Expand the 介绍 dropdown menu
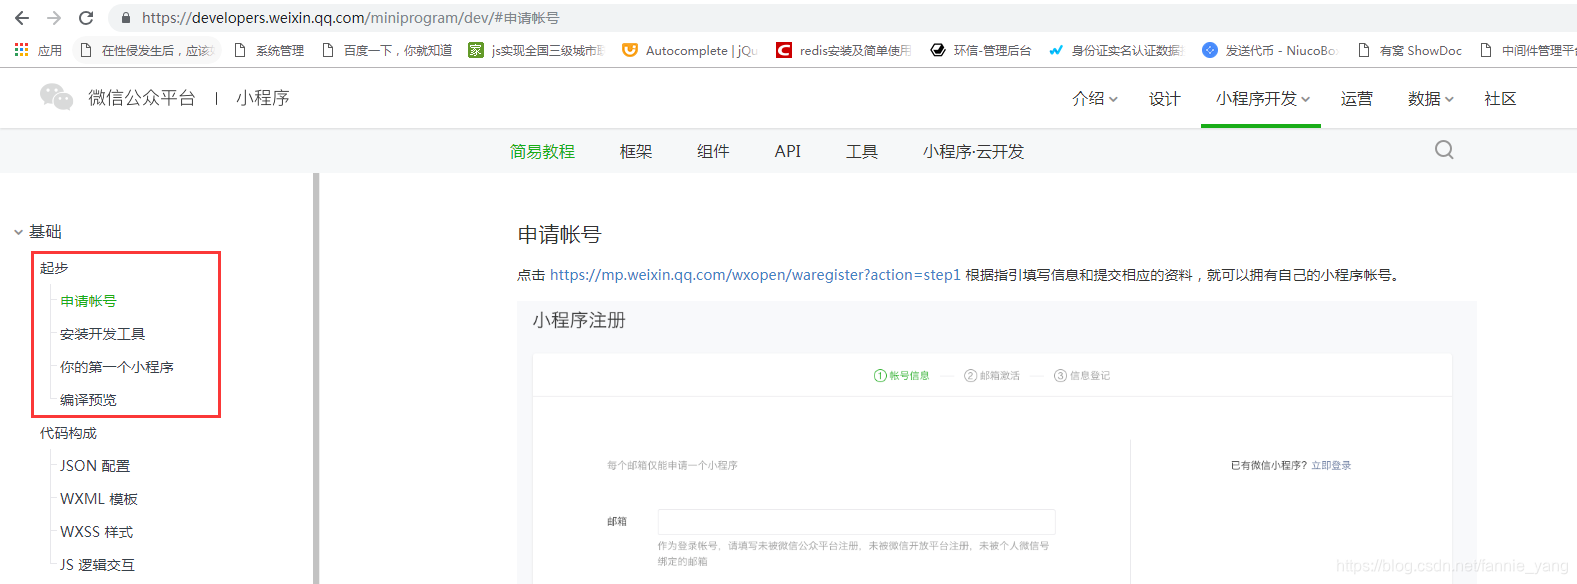Screen dimensions: 1577x584 (x=1094, y=98)
